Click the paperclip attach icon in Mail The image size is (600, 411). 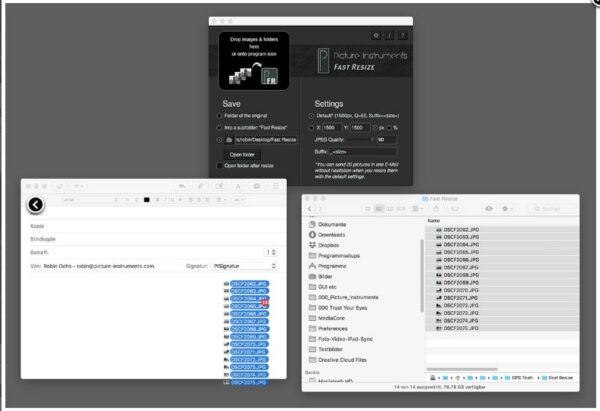tap(200, 186)
